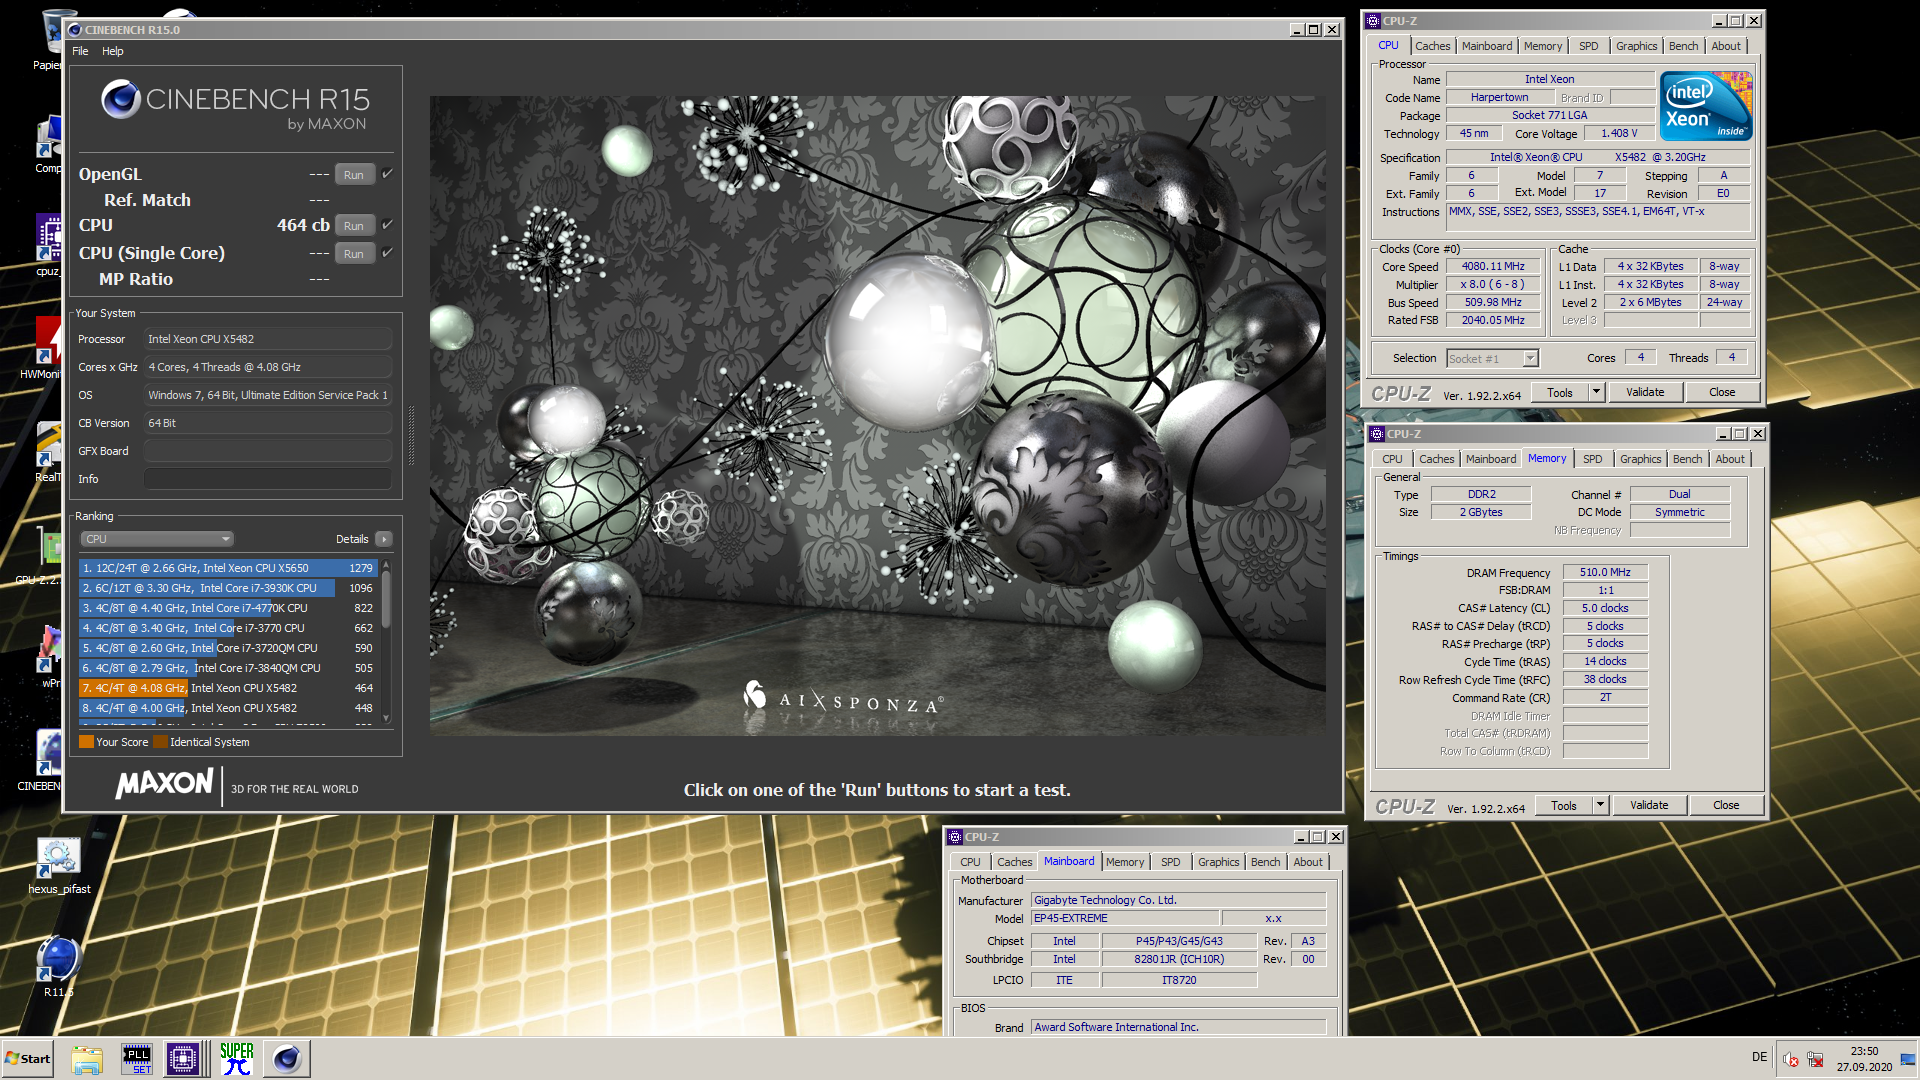This screenshot has width=1920, height=1080.
Task: Toggle the CPU (Single Core) checkmark
Action: [388, 253]
